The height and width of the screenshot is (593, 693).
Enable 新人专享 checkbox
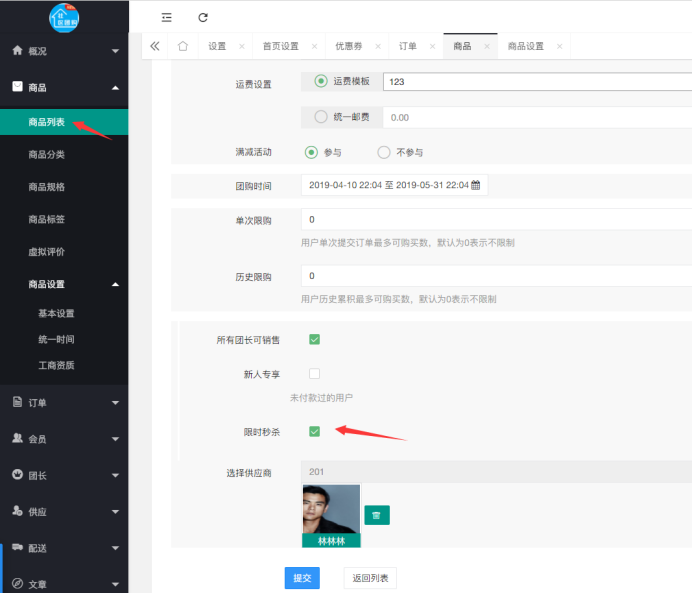tap(314, 374)
